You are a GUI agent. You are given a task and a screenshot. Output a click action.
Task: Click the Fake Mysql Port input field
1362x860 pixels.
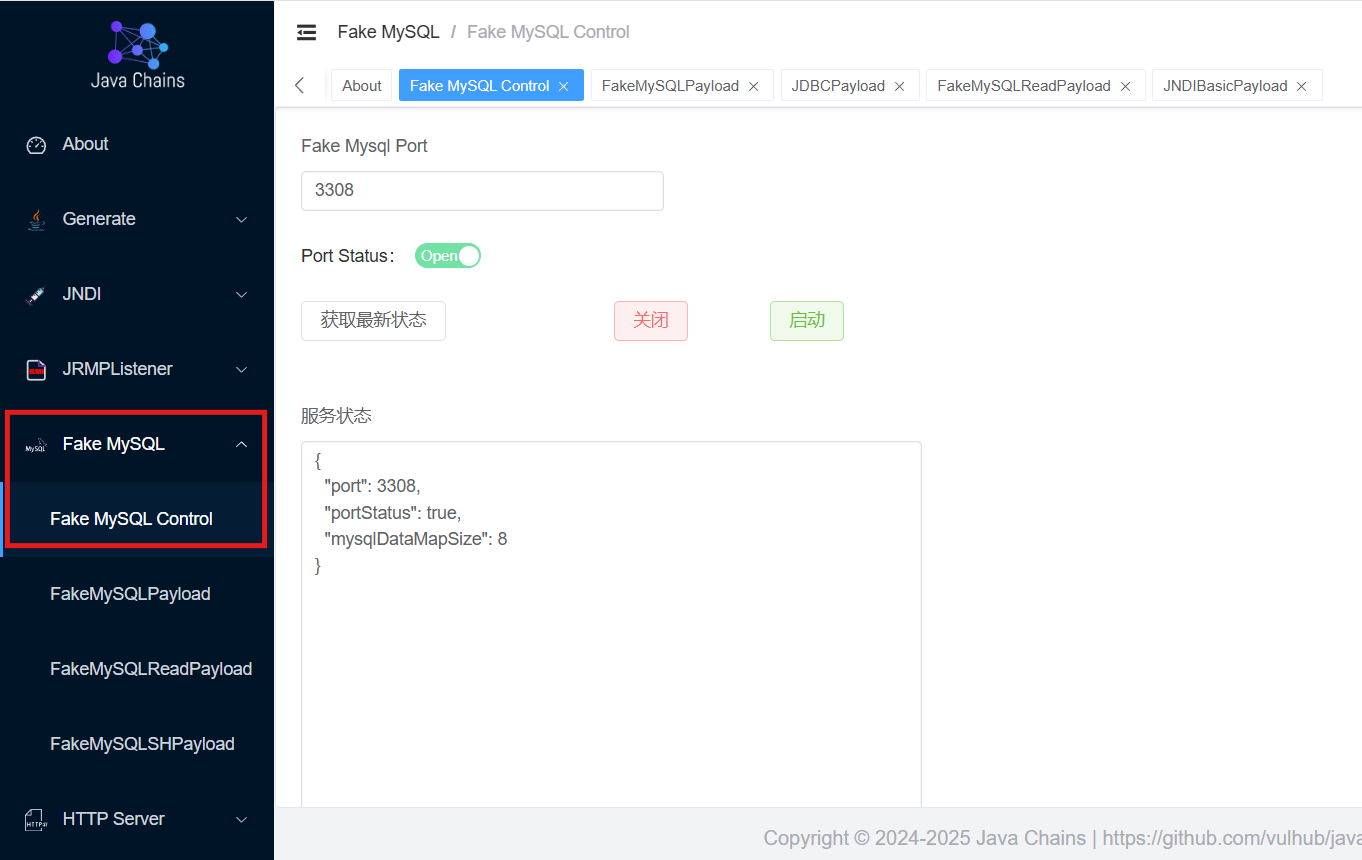click(x=482, y=191)
